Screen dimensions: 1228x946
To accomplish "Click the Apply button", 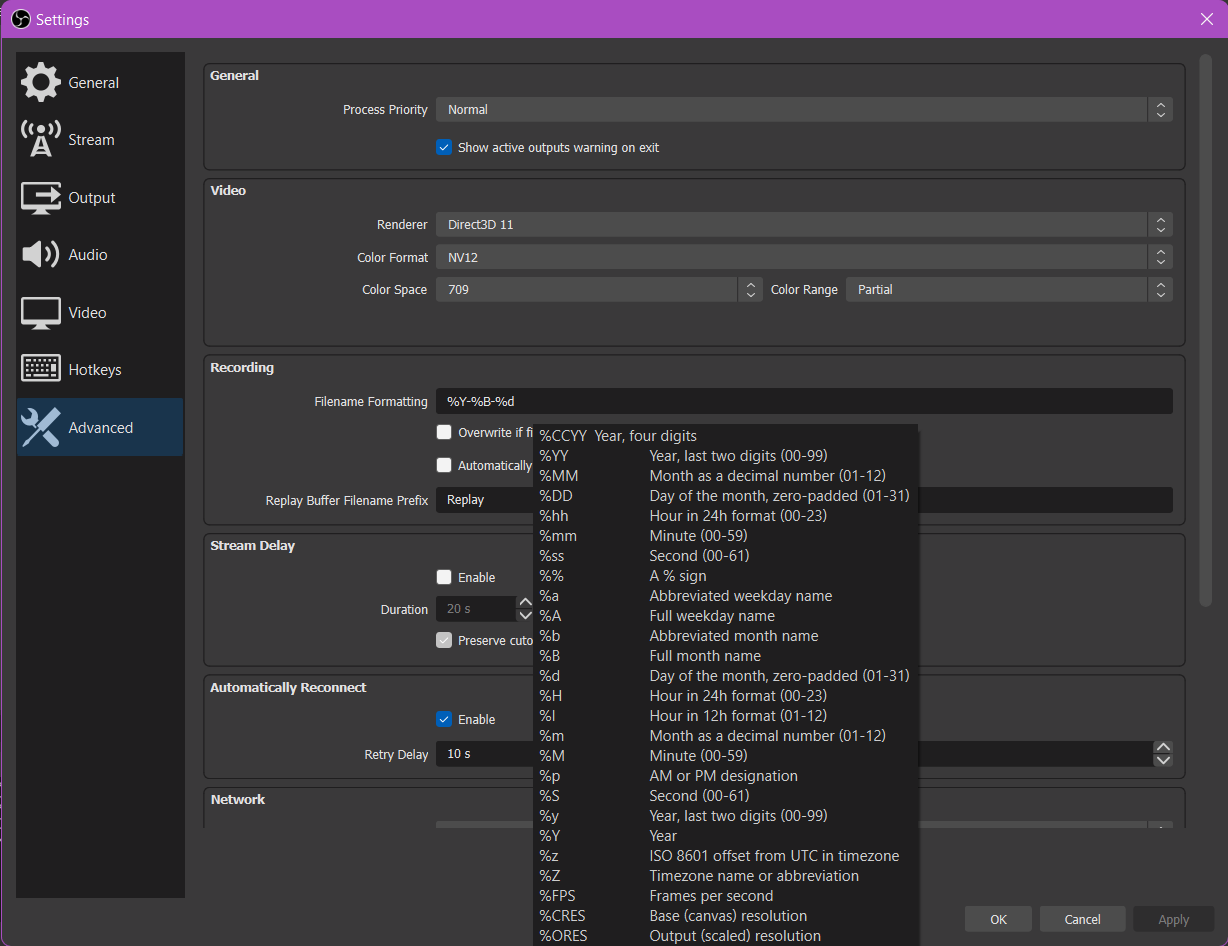I will point(1174,919).
